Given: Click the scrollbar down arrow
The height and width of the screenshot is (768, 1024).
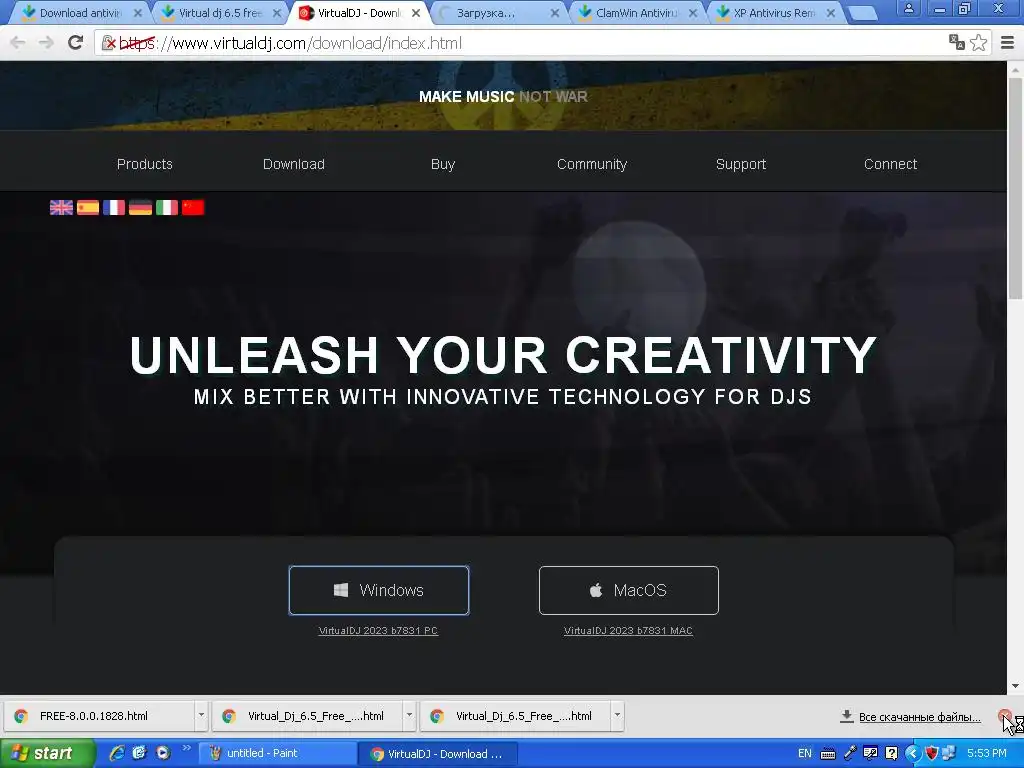Looking at the screenshot, I should pos(1015,686).
